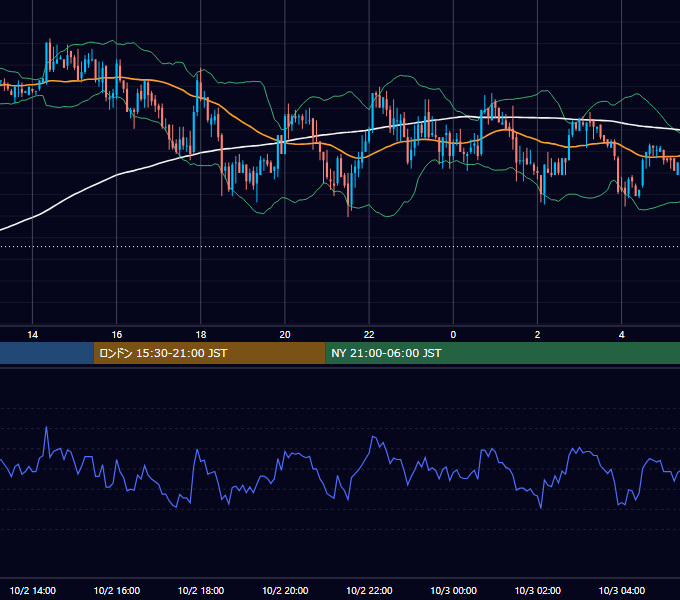Click the 10/2 18:00 date label
The height and width of the screenshot is (600, 680).
pos(201,590)
